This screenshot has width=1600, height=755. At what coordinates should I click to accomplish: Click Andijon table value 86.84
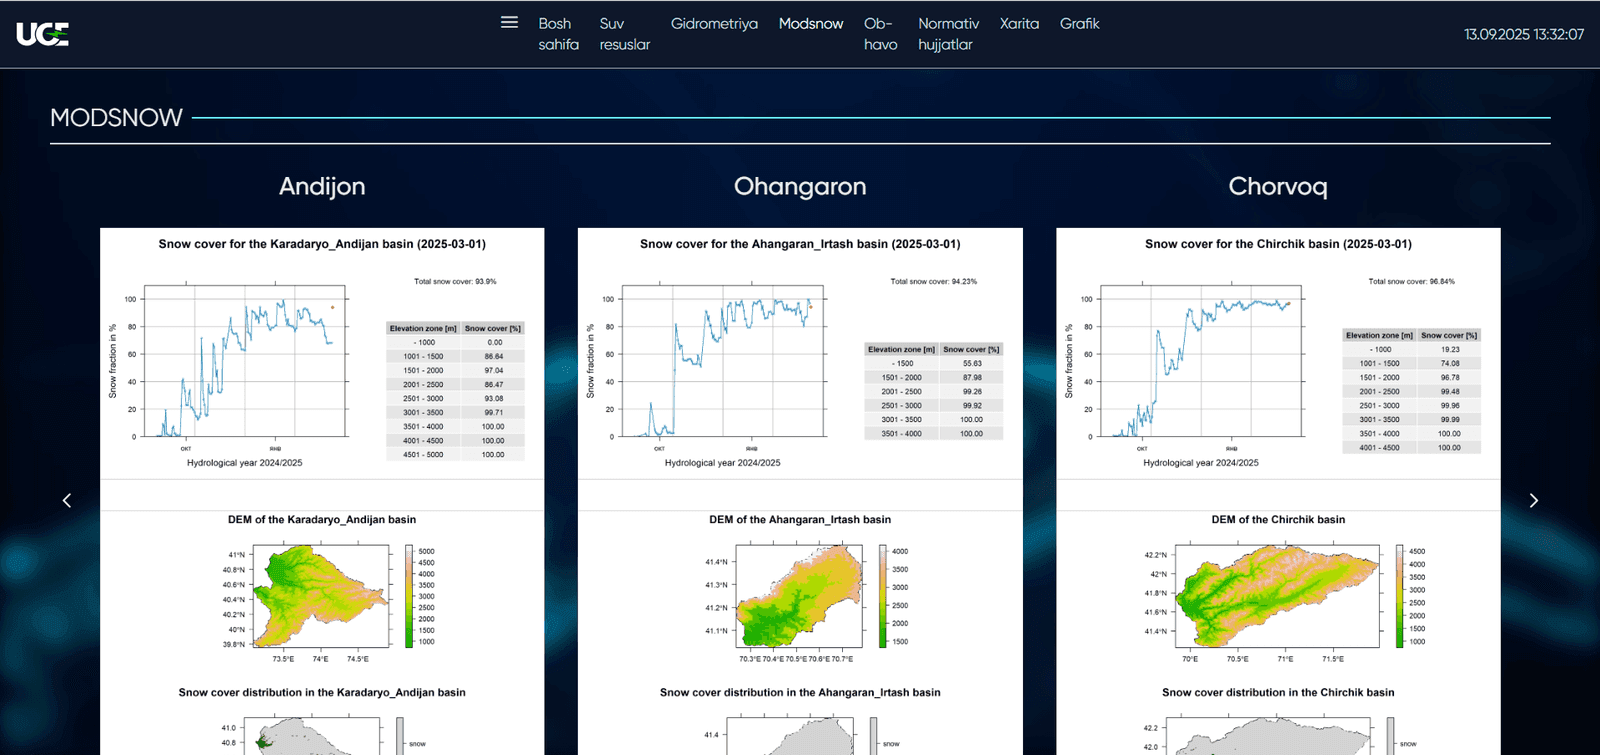[x=494, y=357]
